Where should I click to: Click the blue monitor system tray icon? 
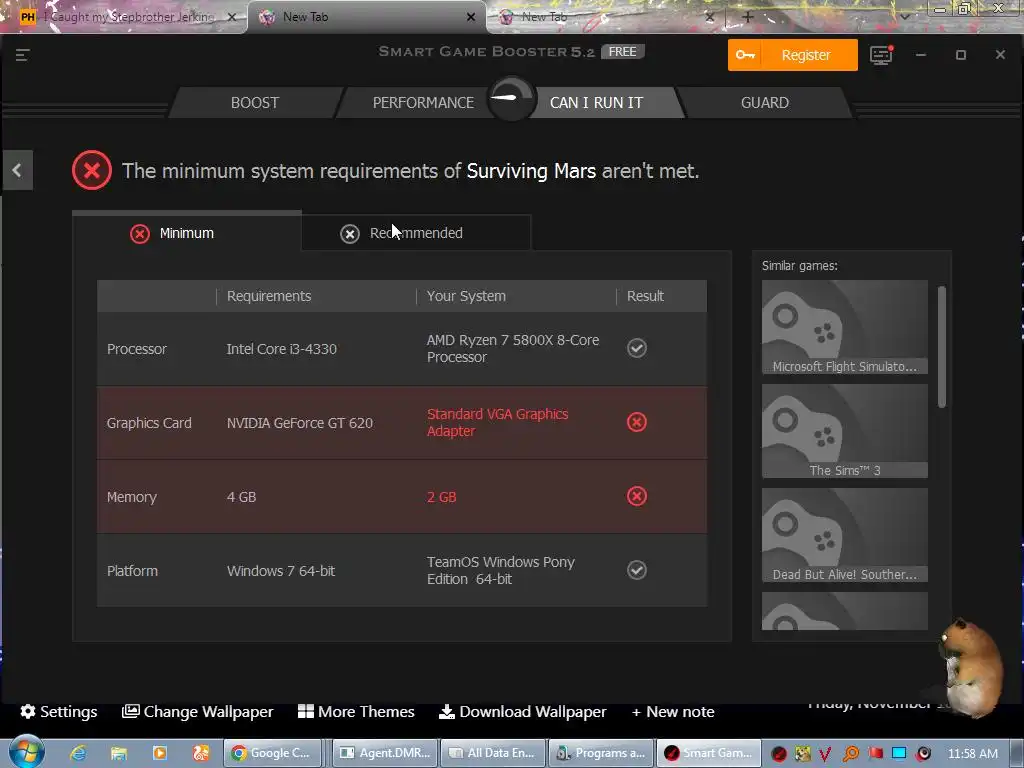[899, 754]
